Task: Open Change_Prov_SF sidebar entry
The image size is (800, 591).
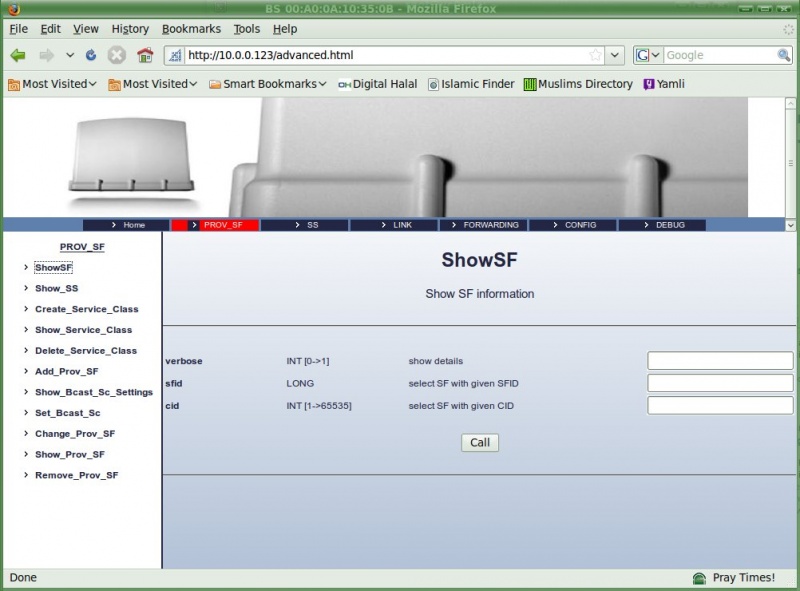Action: 75,434
